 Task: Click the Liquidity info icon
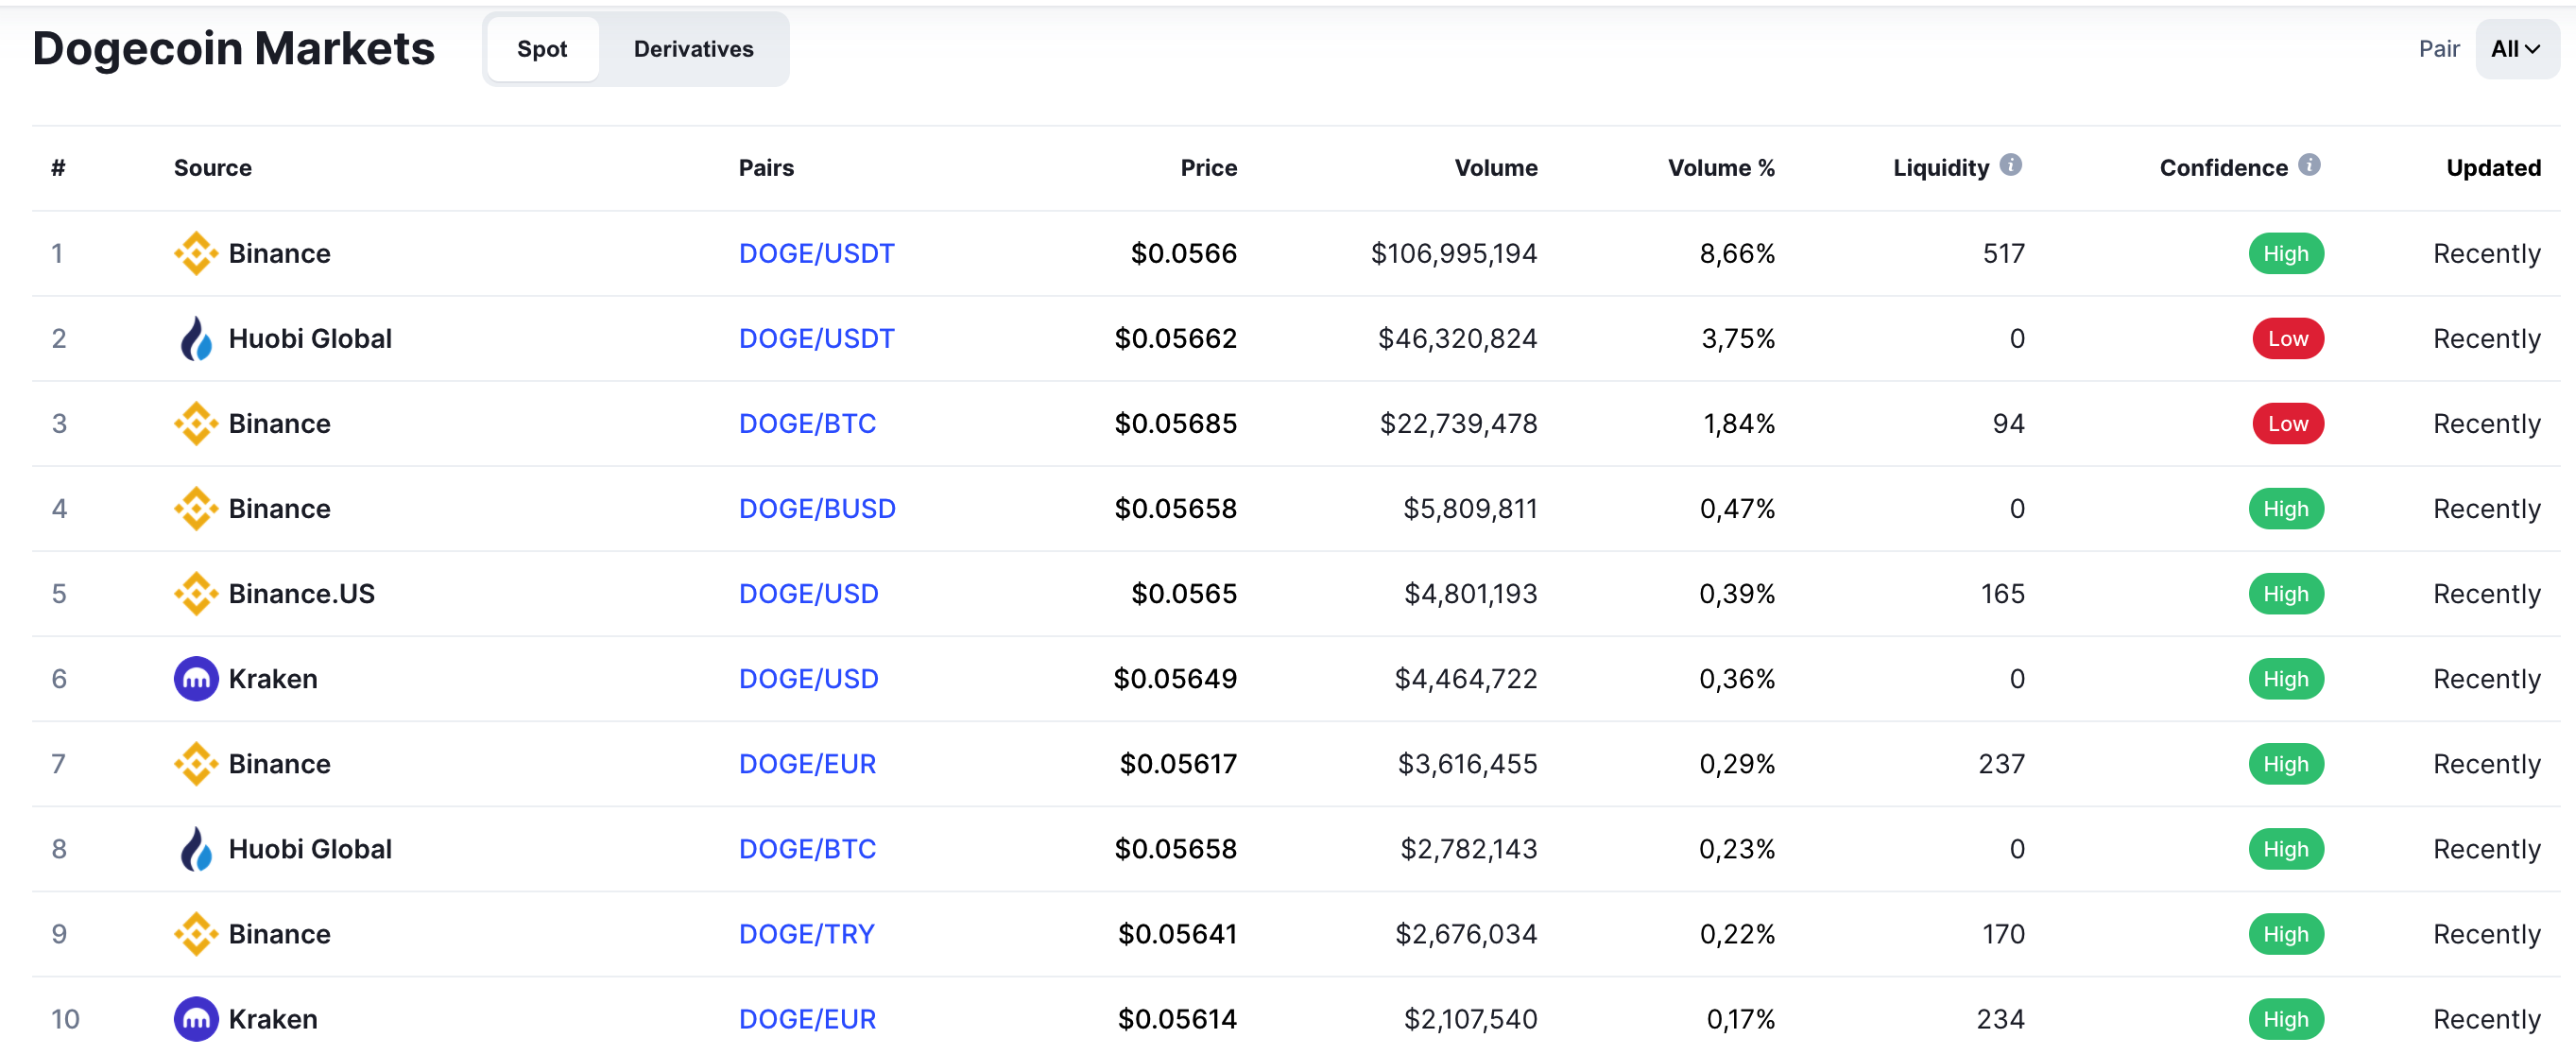click(x=2010, y=165)
